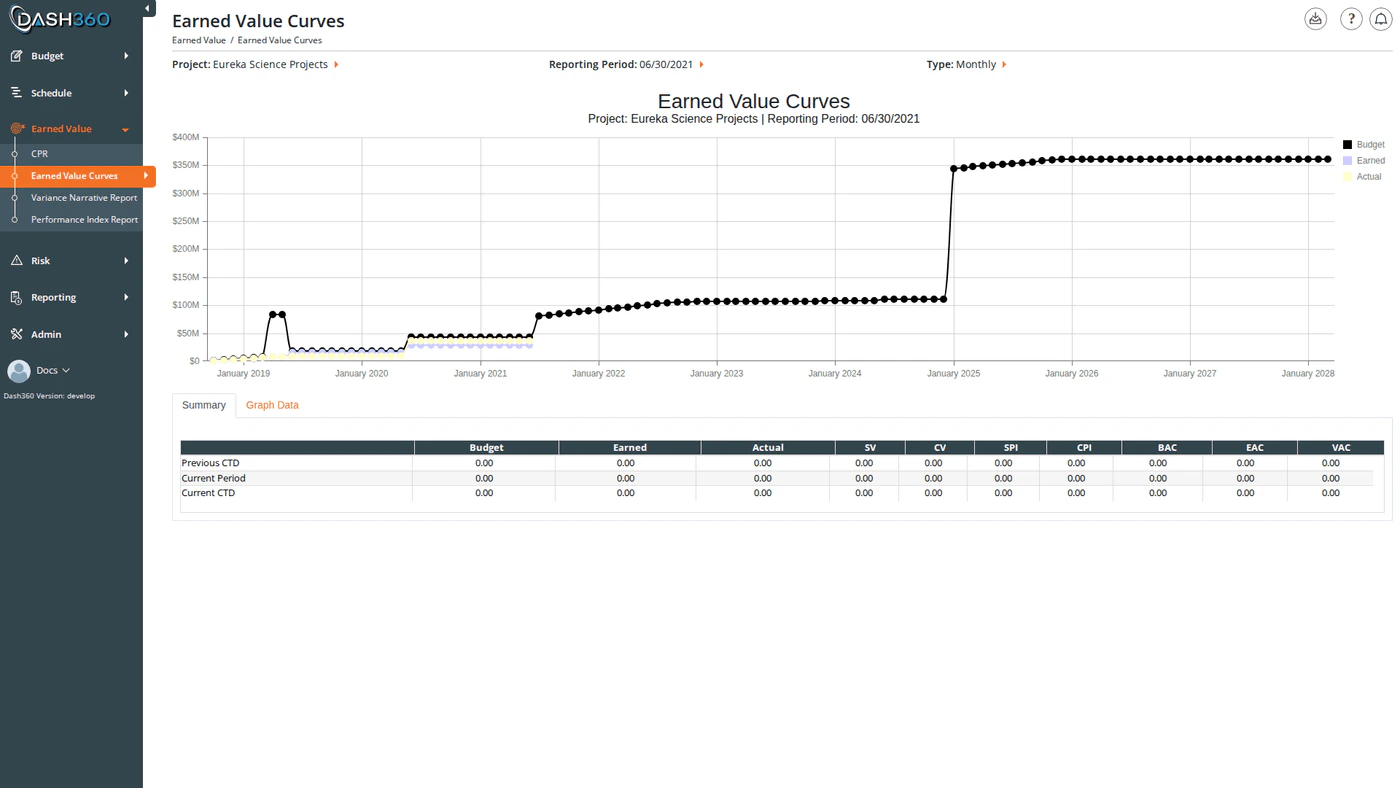Screen dimensions: 1400x788
Task: Click the Admin tools icon
Action: pyautogui.click(x=15, y=333)
